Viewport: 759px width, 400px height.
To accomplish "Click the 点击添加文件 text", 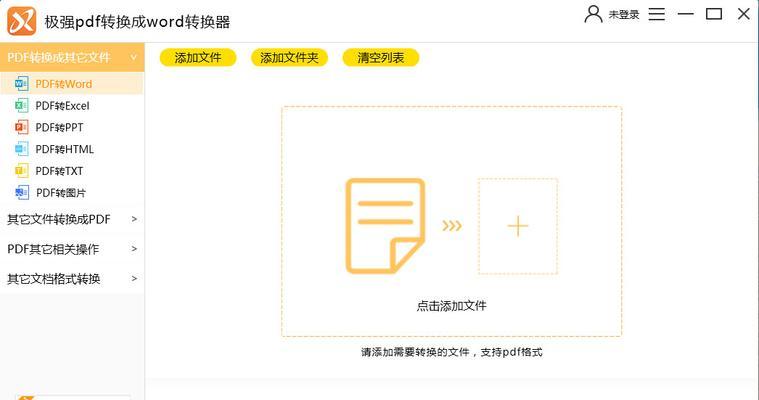I will pyautogui.click(x=452, y=306).
